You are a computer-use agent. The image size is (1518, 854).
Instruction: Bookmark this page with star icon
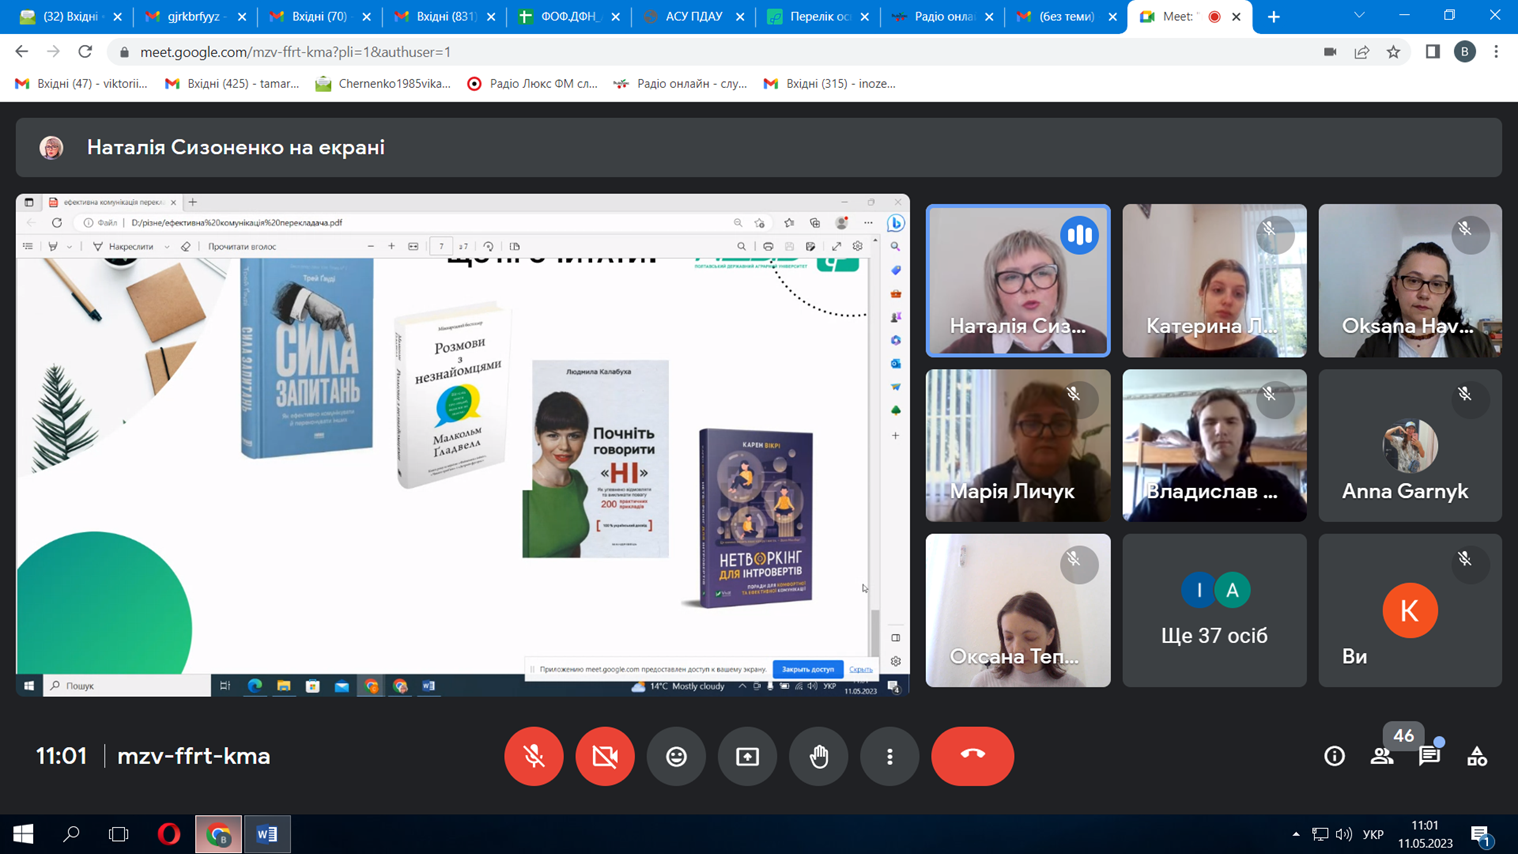point(1393,52)
